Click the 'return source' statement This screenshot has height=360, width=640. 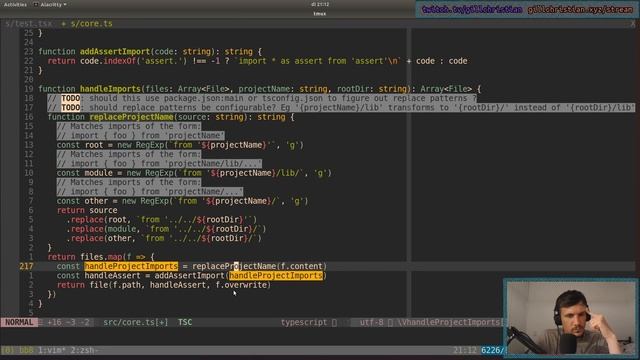click(x=87, y=210)
